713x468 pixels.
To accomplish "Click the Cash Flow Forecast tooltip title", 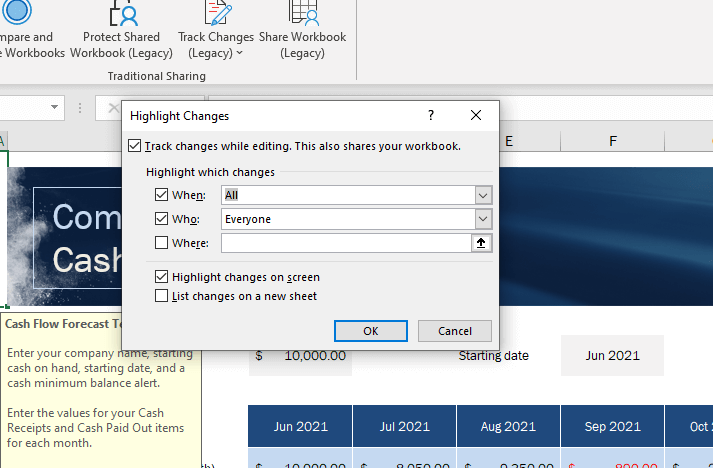I will coord(63,324).
